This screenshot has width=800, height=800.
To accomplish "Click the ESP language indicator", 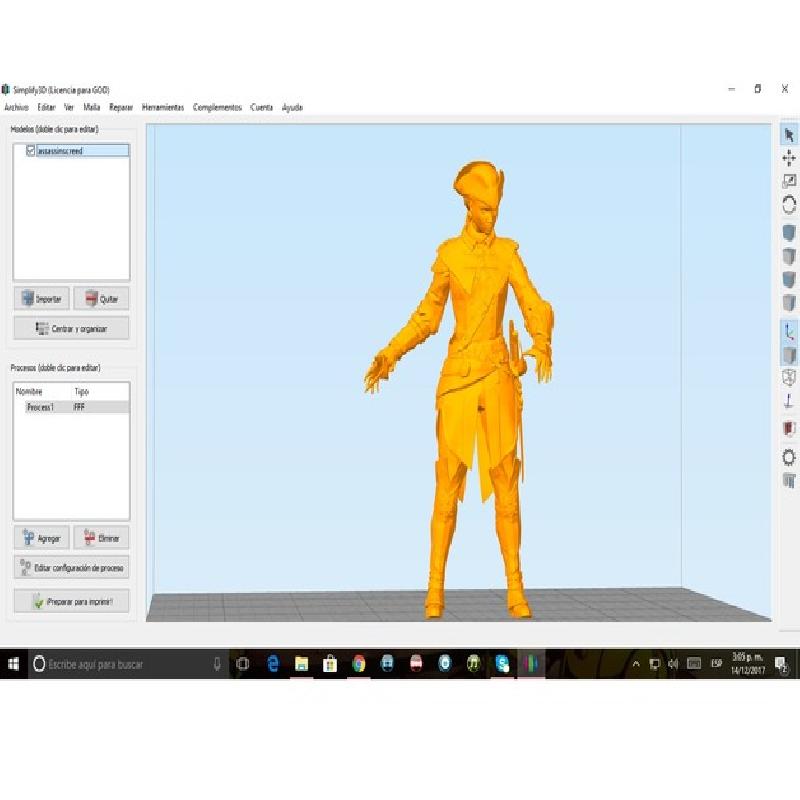I will point(716,664).
